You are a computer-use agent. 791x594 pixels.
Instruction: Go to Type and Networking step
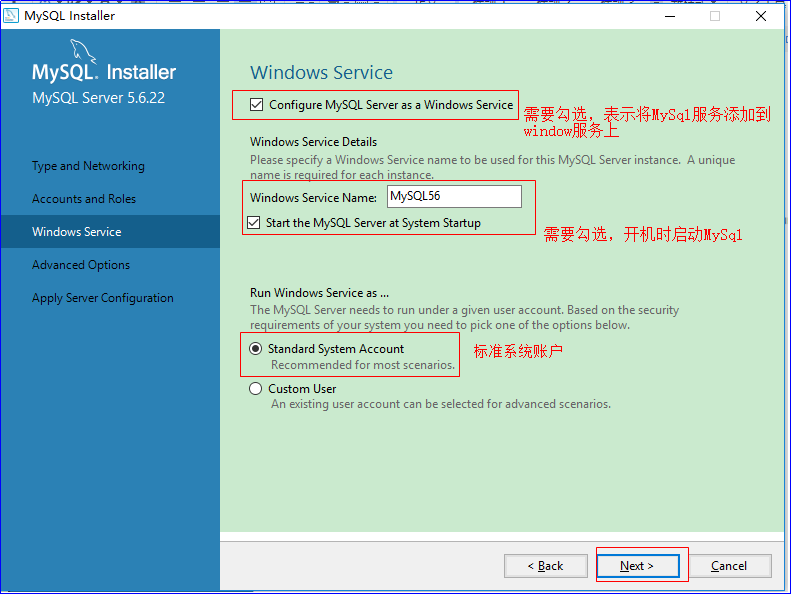[88, 166]
